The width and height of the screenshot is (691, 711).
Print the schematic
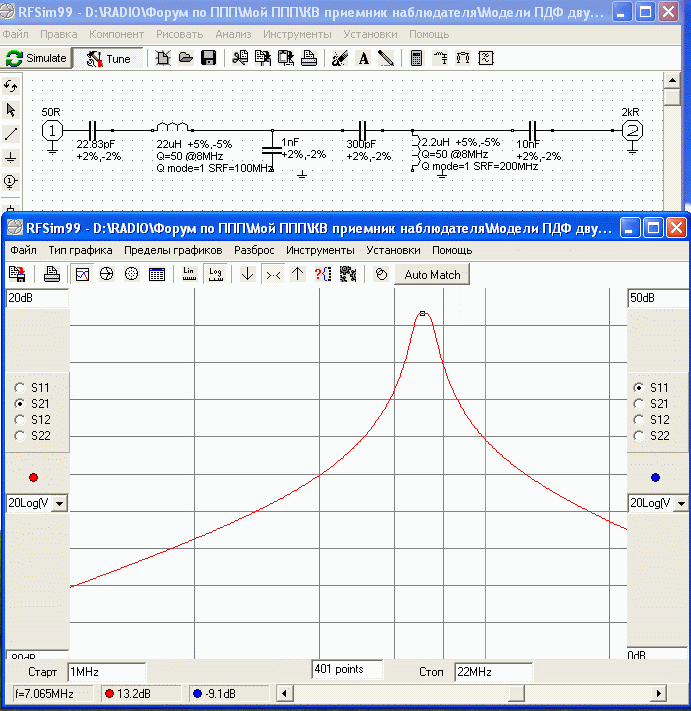pos(309,58)
